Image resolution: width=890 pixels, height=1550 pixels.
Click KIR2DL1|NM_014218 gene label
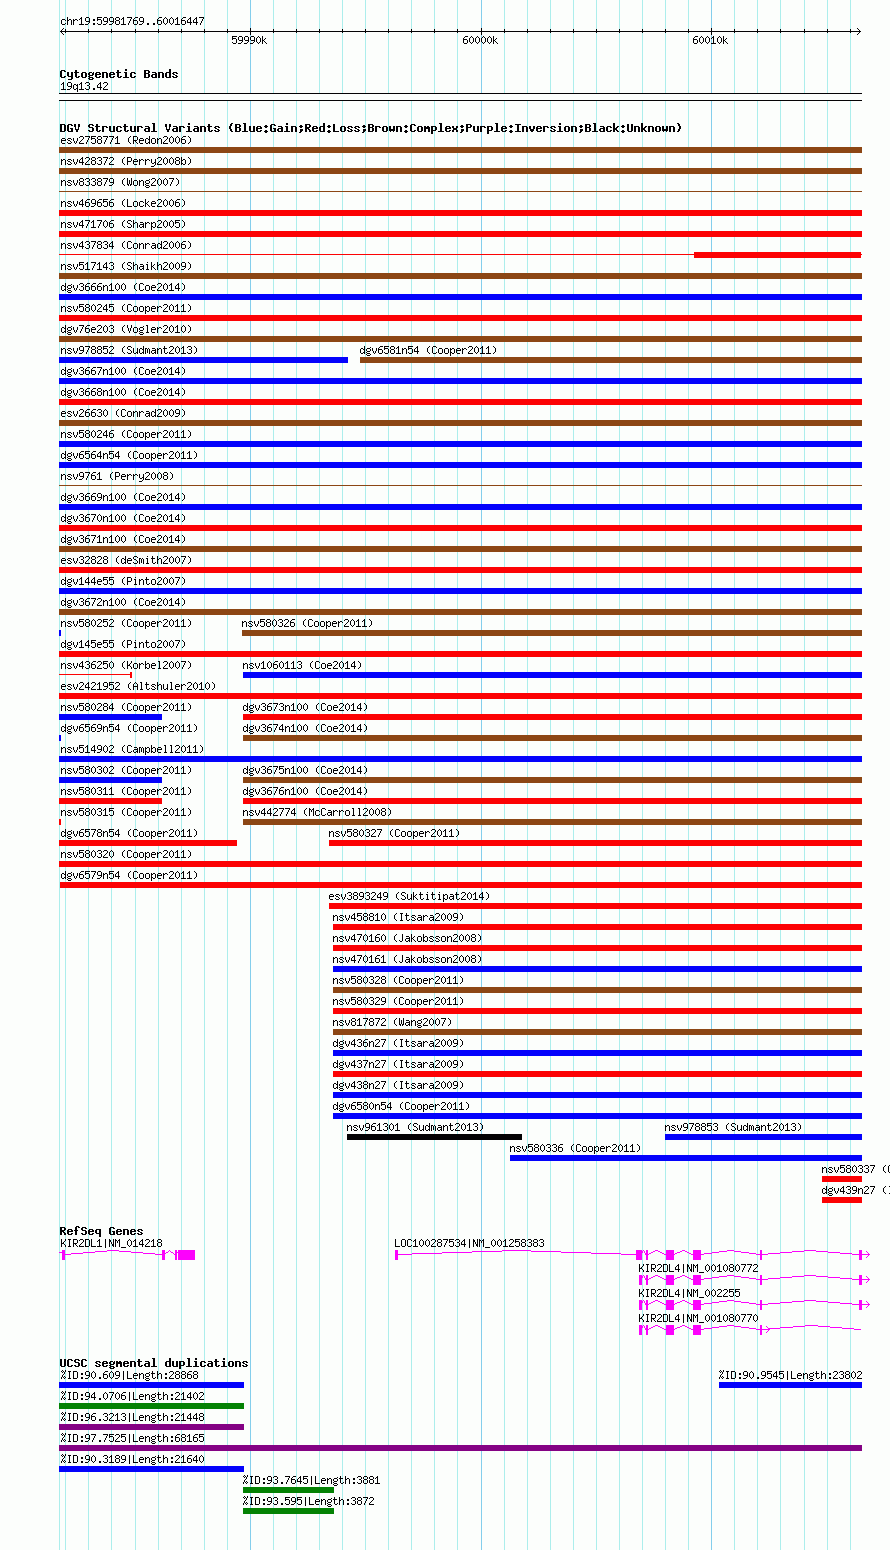(x=110, y=1243)
